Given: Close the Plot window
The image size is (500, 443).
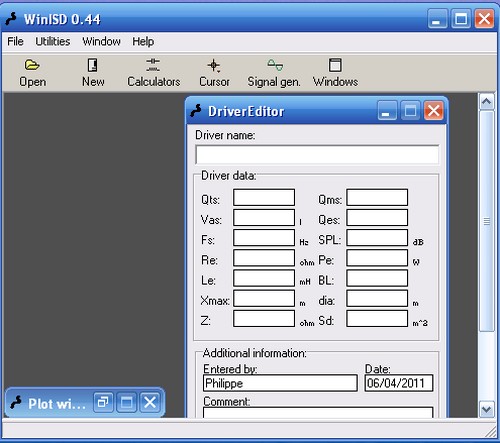Looking at the screenshot, I should pos(150,402).
